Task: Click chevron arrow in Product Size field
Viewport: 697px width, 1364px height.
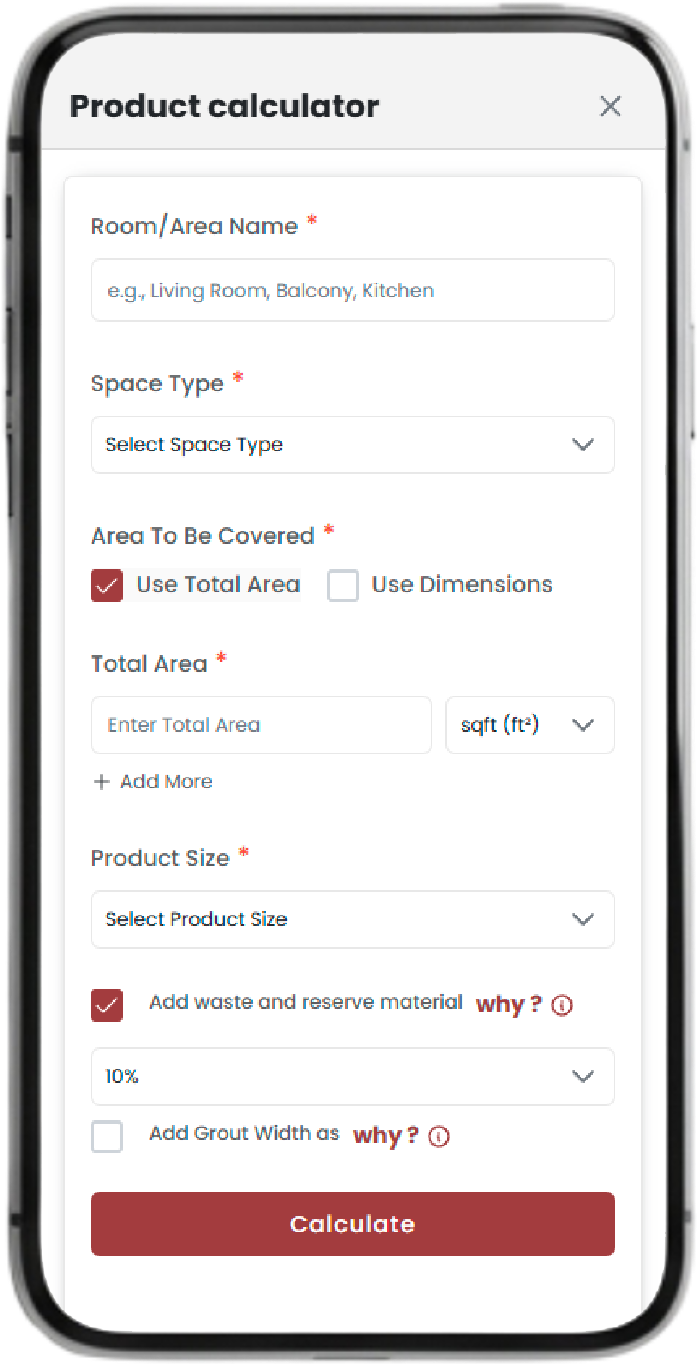Action: [583, 919]
